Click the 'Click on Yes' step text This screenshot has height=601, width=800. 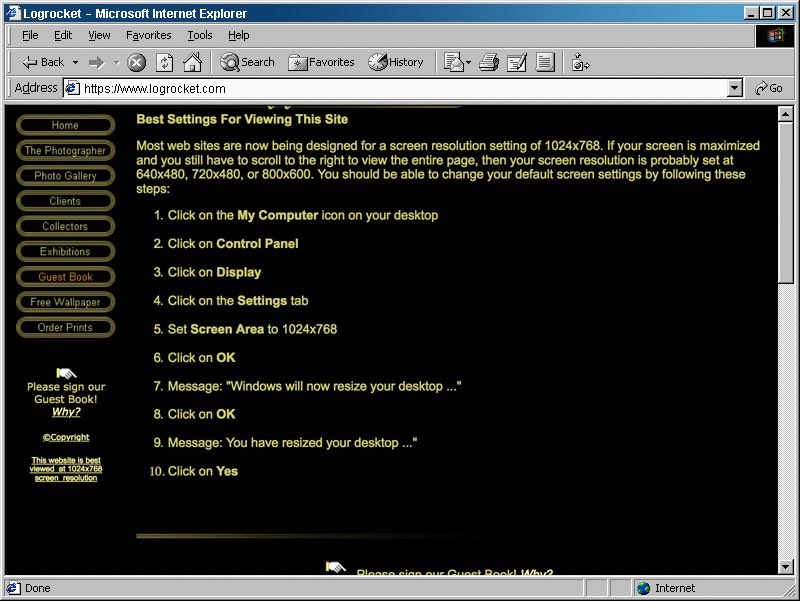(x=203, y=471)
